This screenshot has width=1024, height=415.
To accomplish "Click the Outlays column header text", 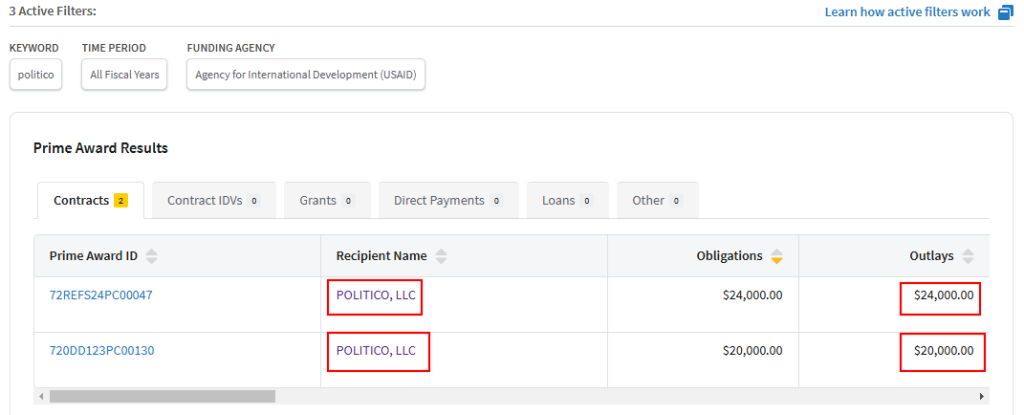I will (x=932, y=256).
